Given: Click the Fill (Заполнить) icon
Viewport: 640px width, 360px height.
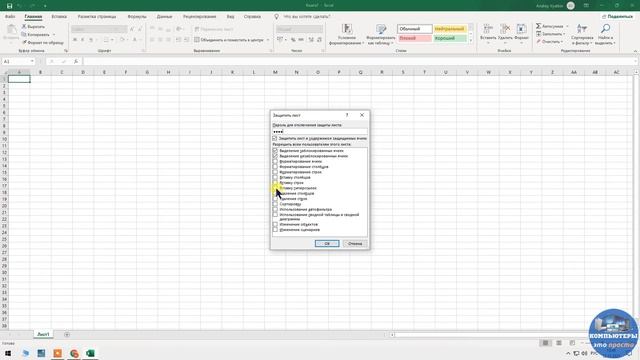Looking at the screenshot, I should [x=538, y=34].
